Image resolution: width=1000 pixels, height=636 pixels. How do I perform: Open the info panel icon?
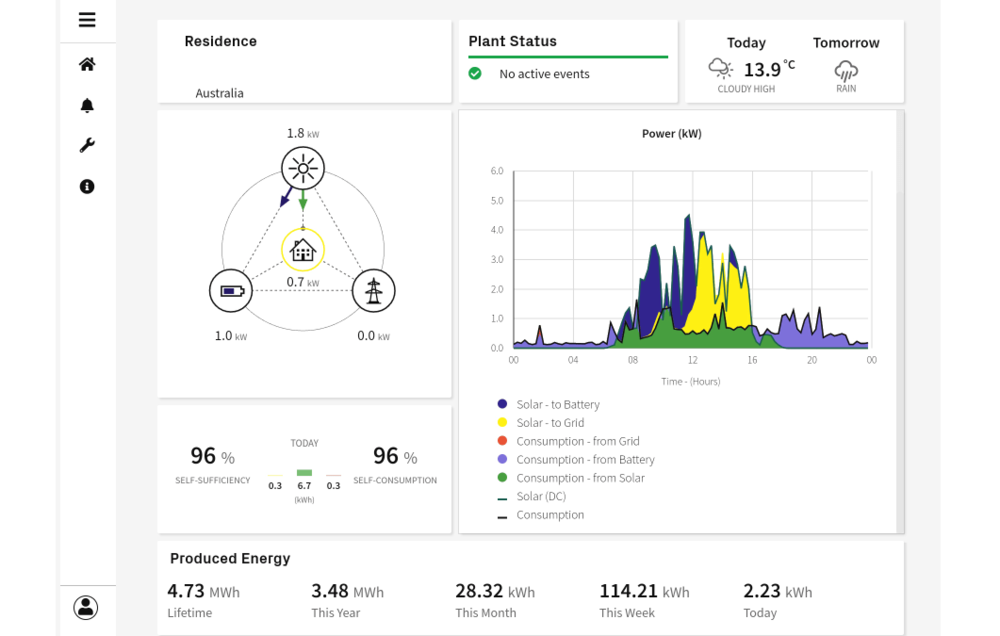click(87, 186)
